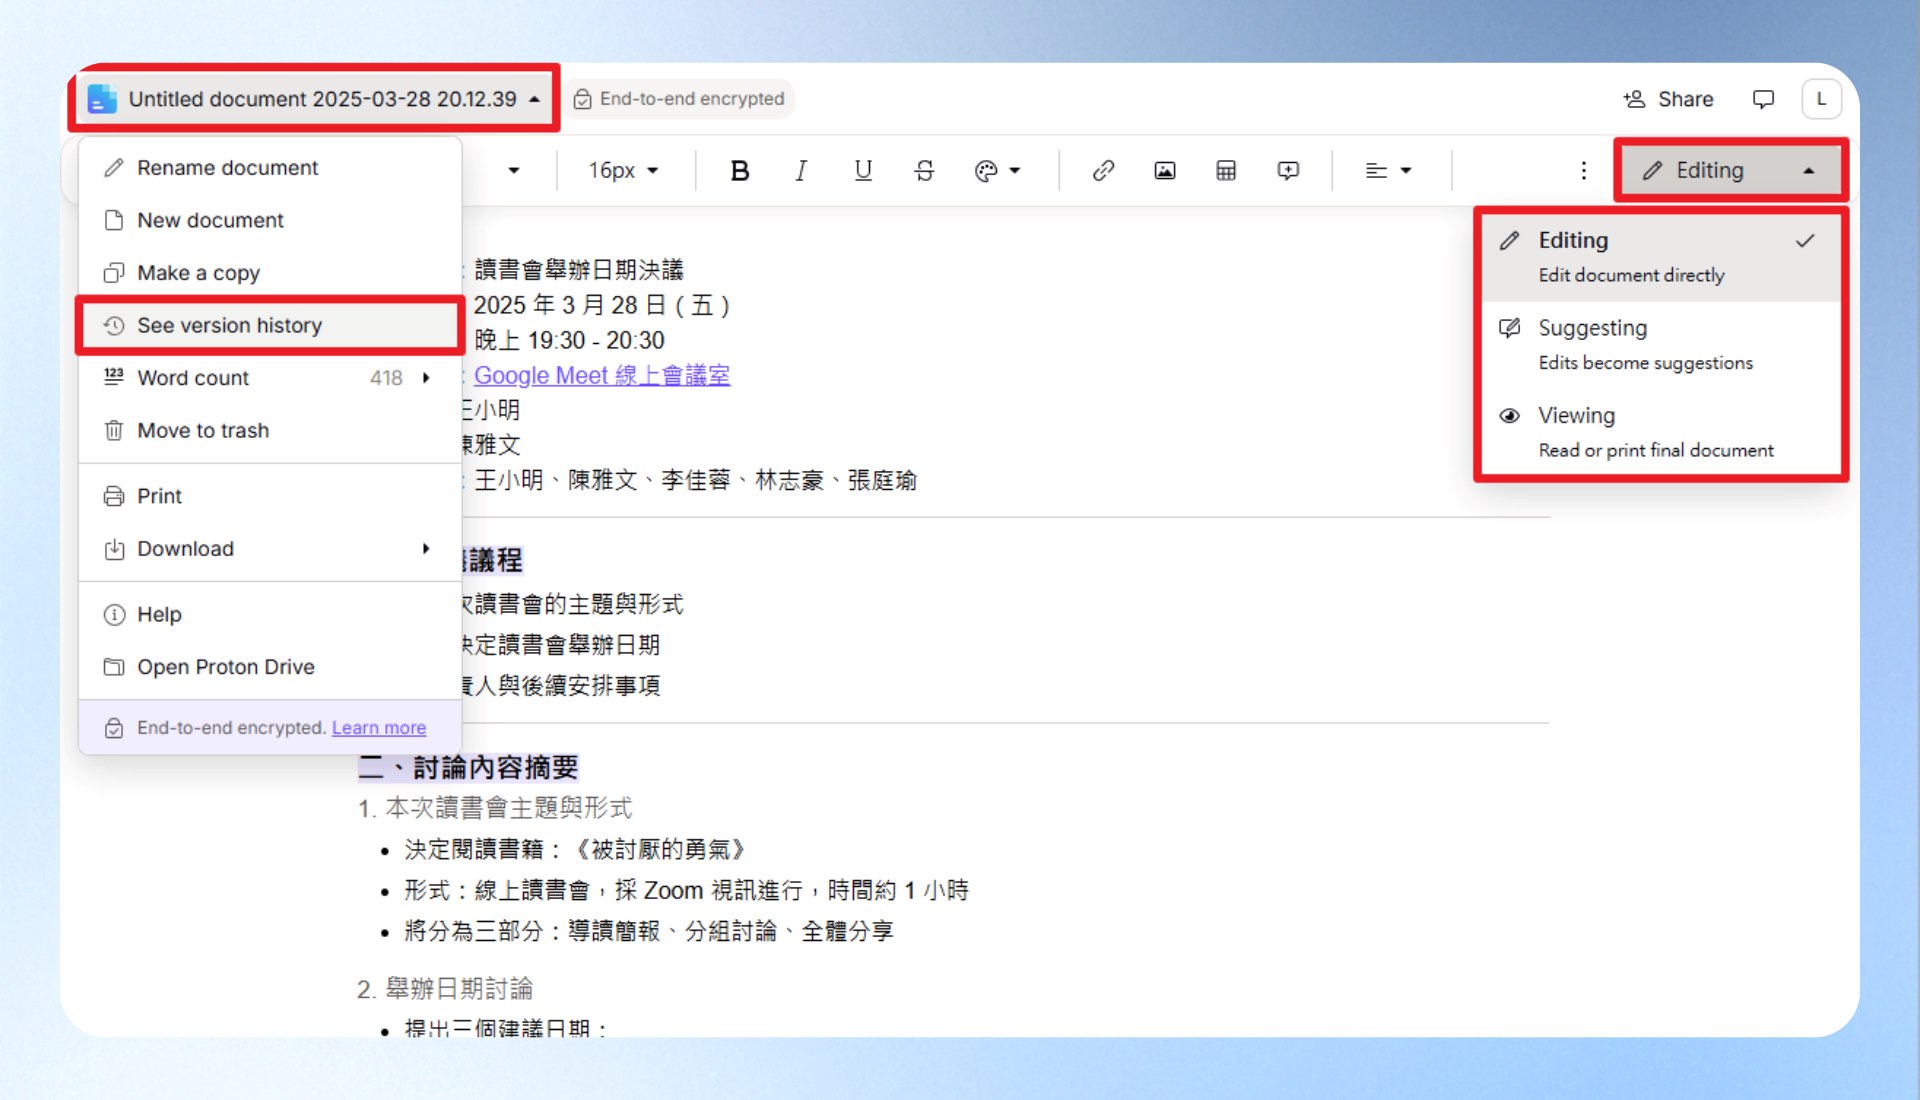Create a New document
1920x1100 pixels.
tap(270, 220)
